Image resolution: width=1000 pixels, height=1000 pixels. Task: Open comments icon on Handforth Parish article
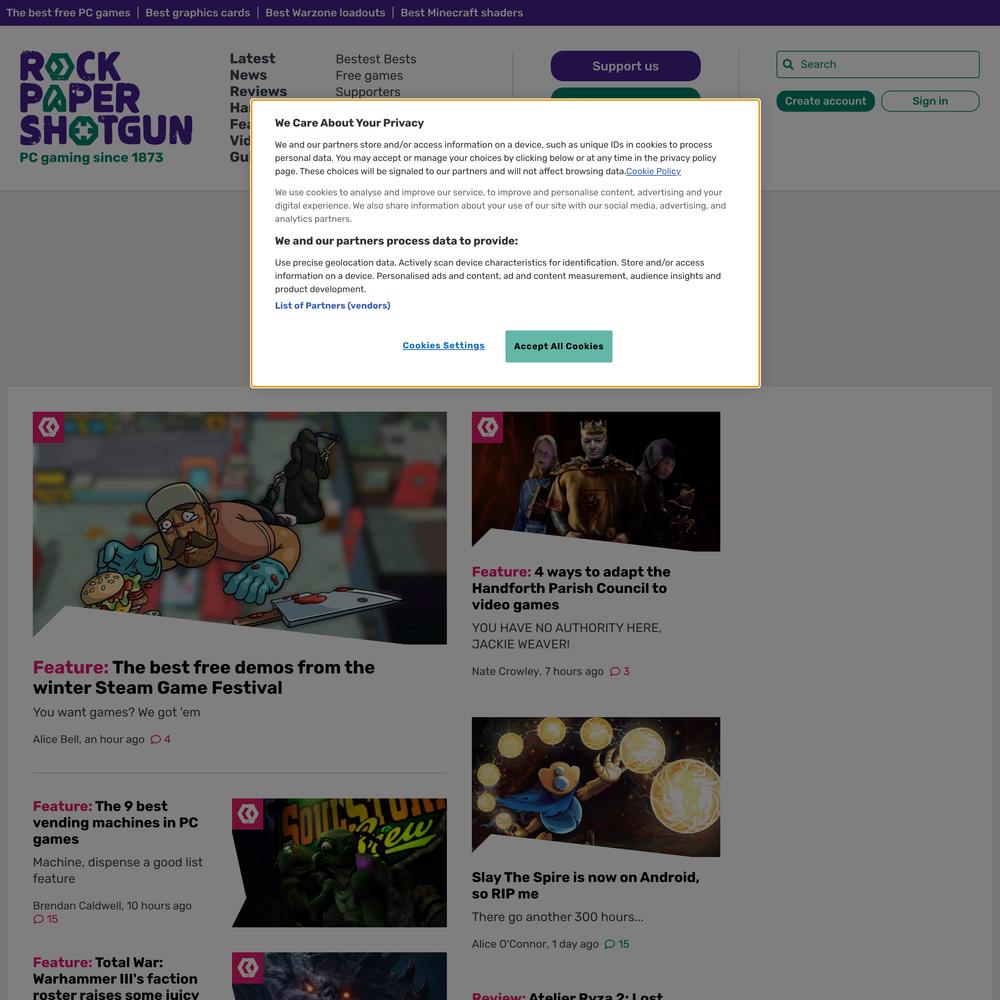pos(615,672)
